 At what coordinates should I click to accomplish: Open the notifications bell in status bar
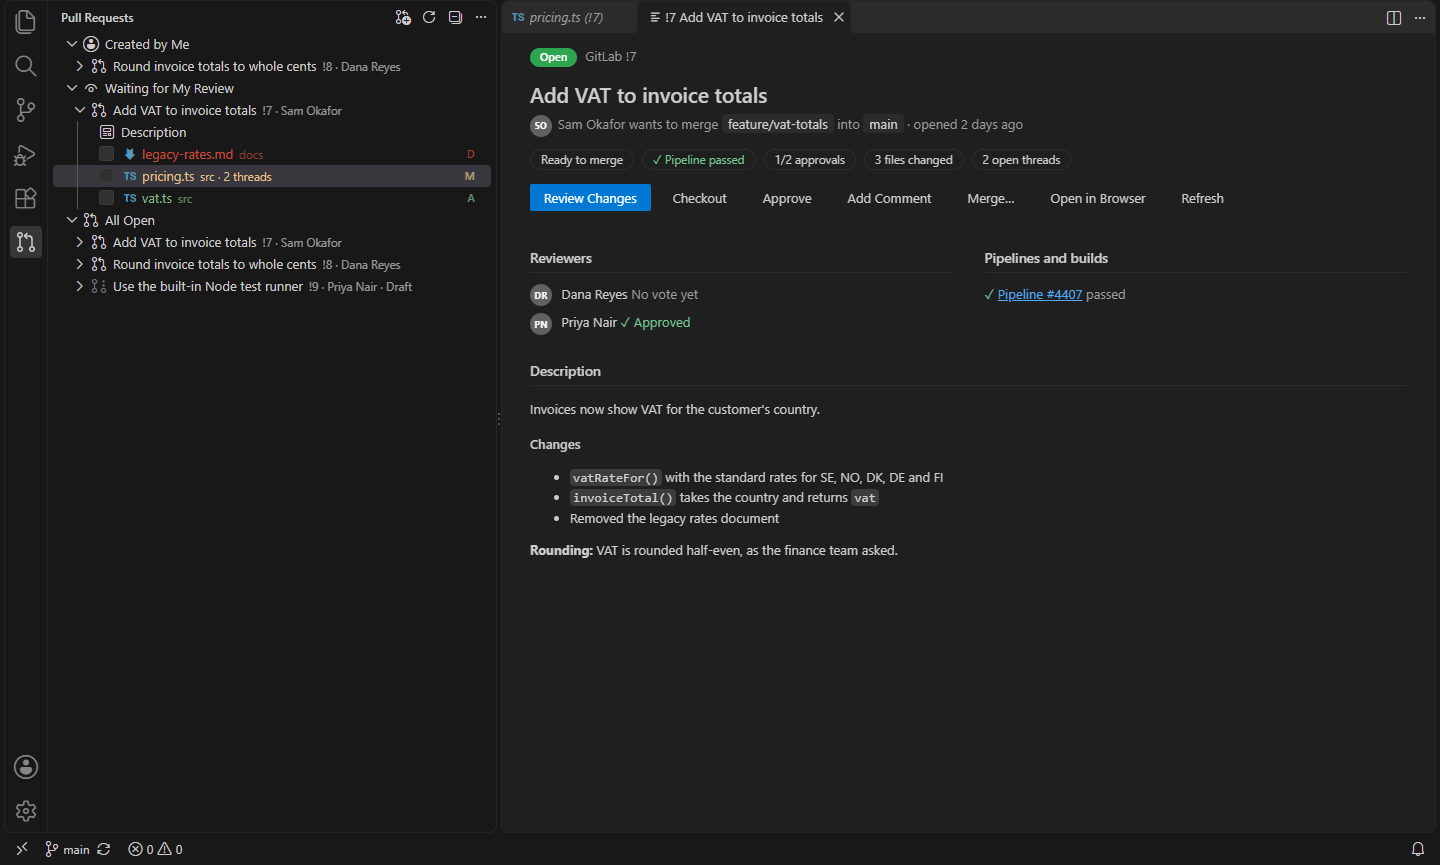pyautogui.click(x=1418, y=849)
